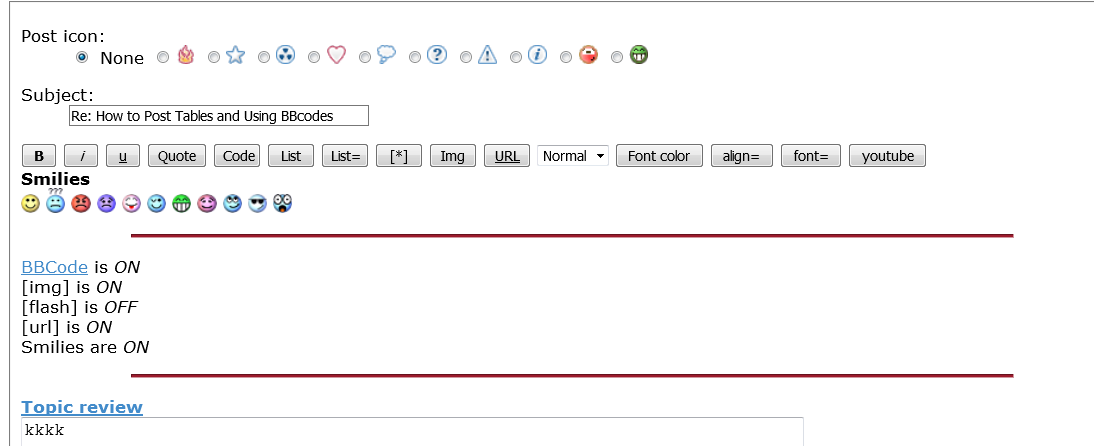The width and height of the screenshot is (1094, 446).
Task: Choose the radioactive post icon radio button
Action: [264, 57]
